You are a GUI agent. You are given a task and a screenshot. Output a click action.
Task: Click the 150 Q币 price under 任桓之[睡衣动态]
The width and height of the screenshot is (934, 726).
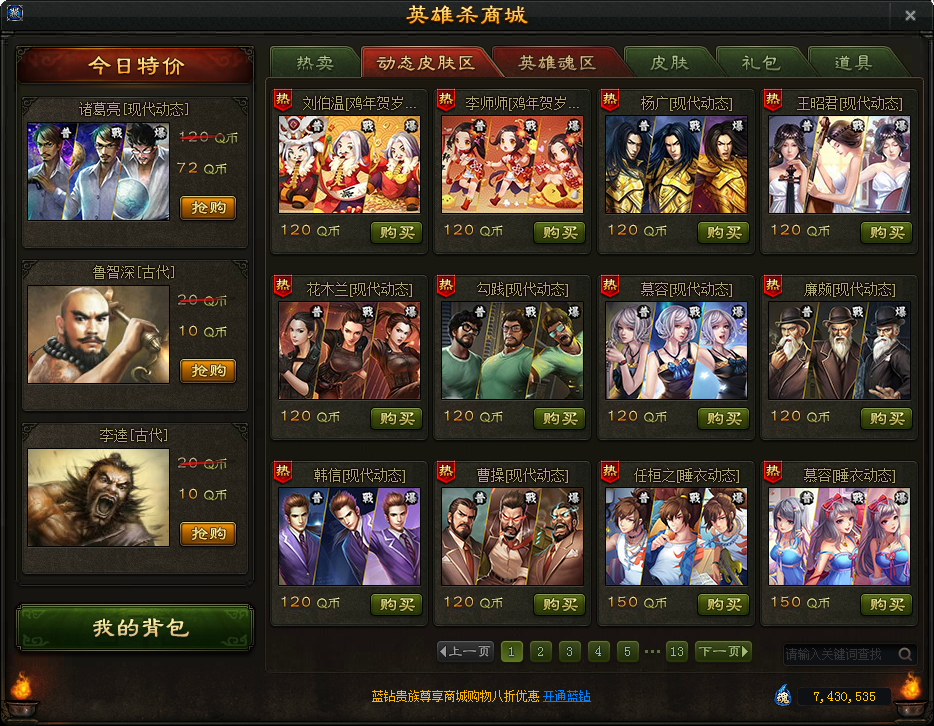637,602
